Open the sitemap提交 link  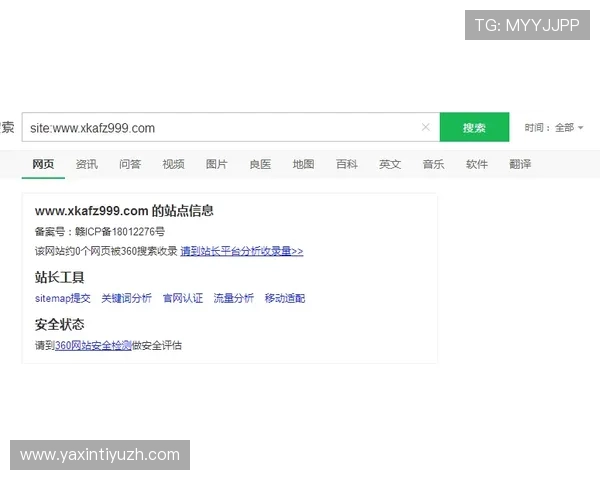click(x=63, y=298)
